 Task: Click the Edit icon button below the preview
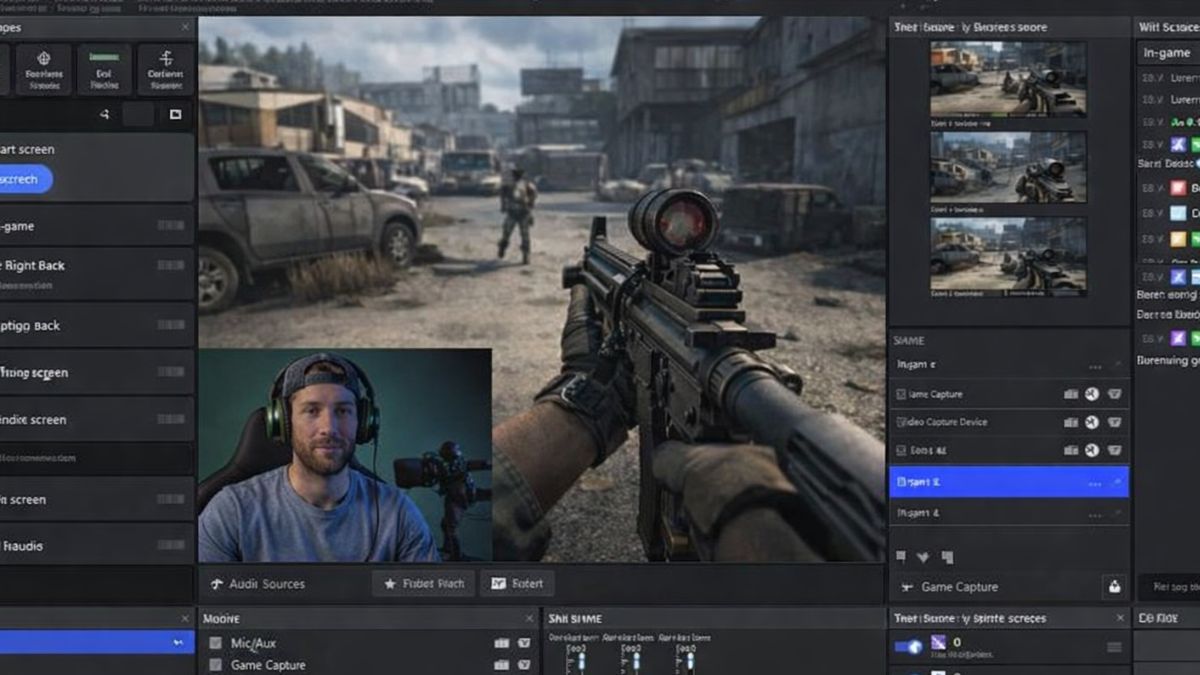(x=500, y=583)
